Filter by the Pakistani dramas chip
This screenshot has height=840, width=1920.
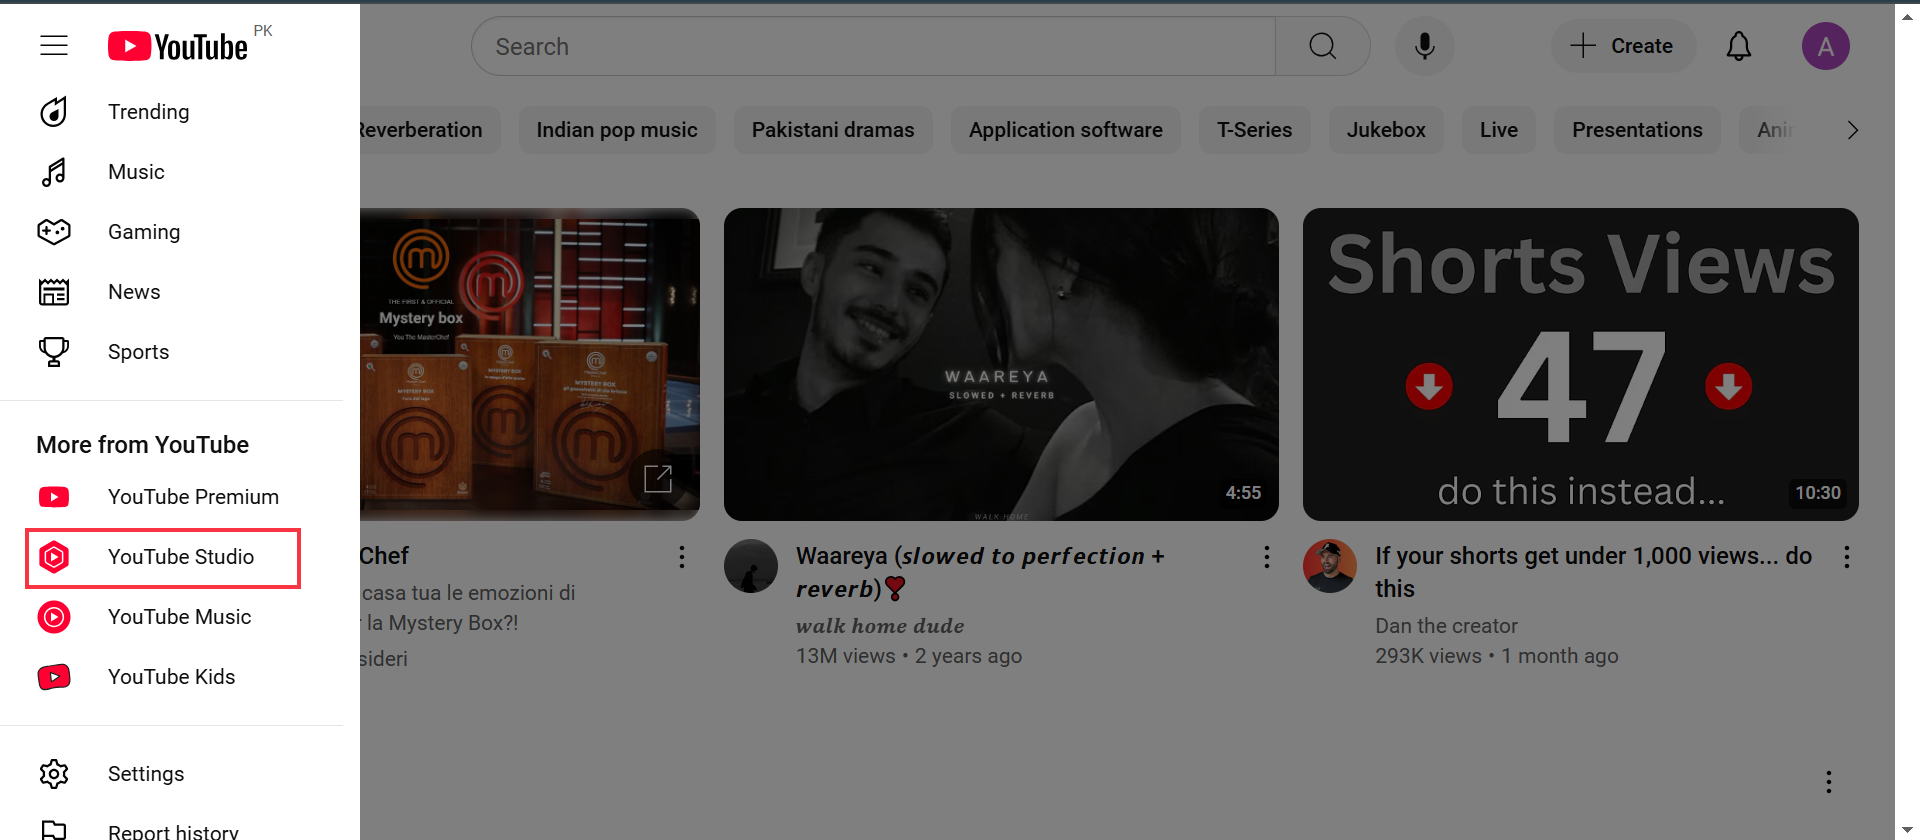(x=833, y=130)
